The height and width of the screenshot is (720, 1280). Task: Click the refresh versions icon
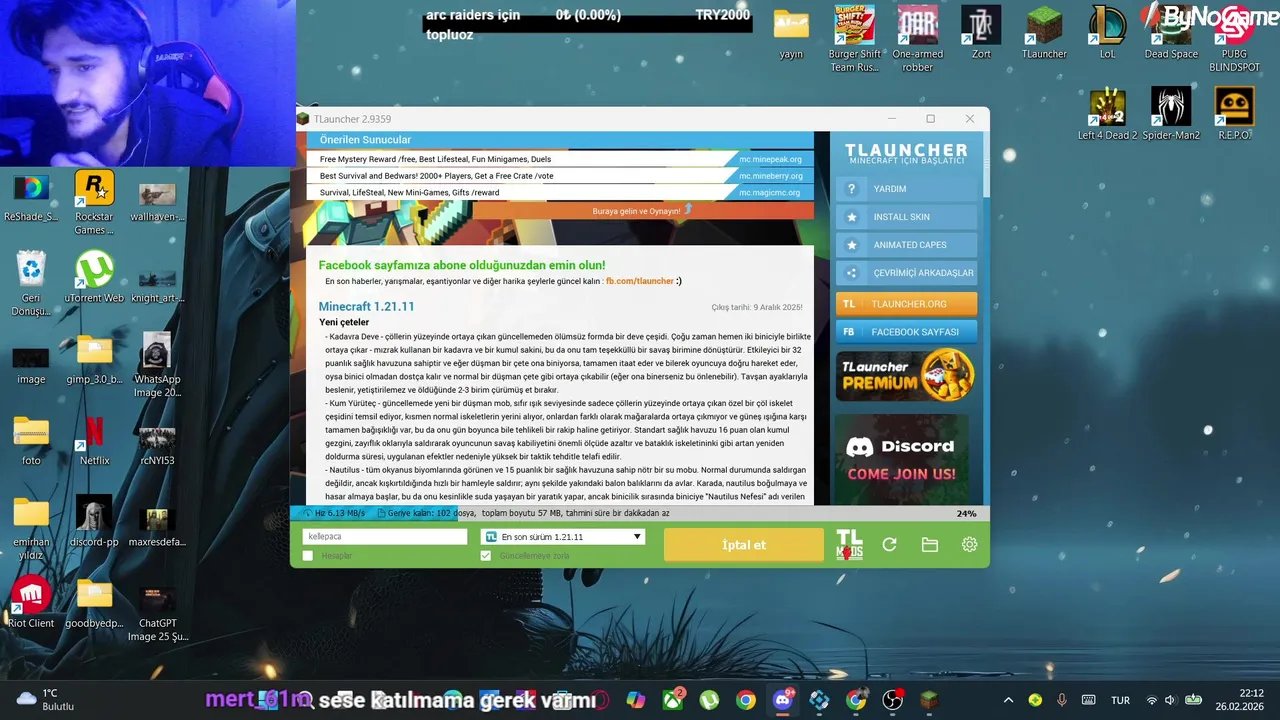(x=889, y=545)
